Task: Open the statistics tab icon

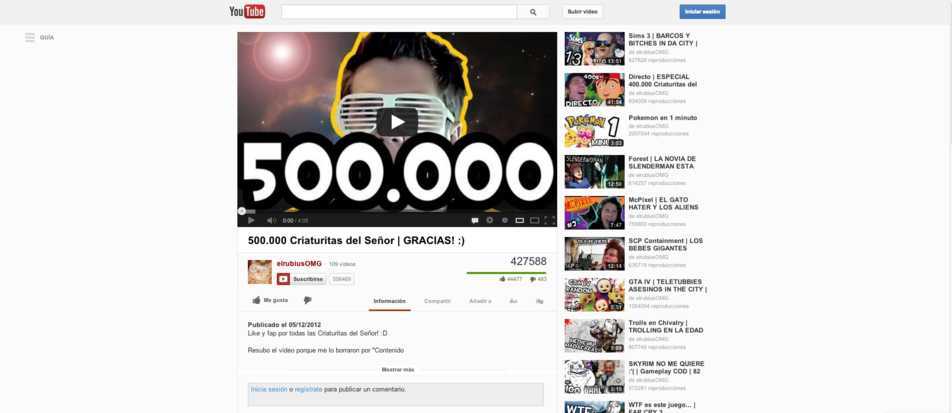Action: pyautogui.click(x=514, y=301)
